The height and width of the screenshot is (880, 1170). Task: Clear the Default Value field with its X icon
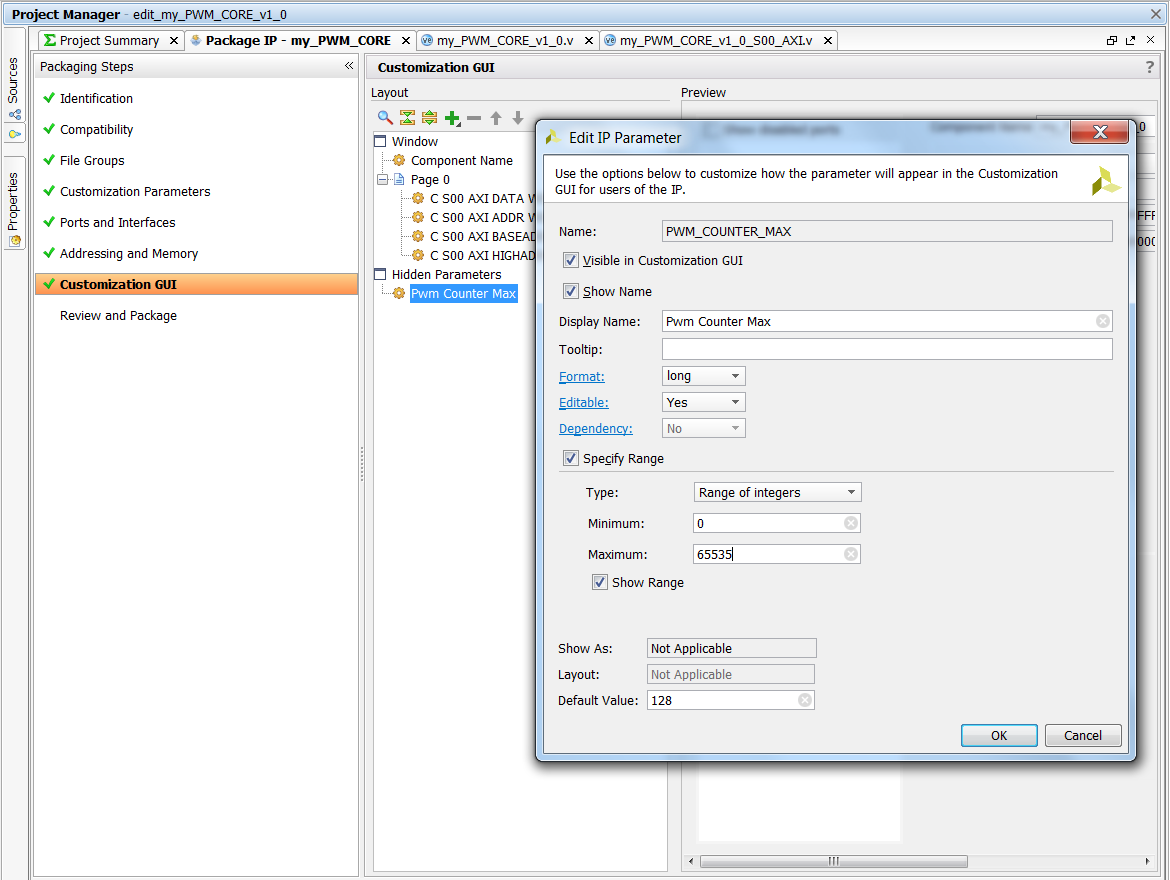(x=805, y=700)
